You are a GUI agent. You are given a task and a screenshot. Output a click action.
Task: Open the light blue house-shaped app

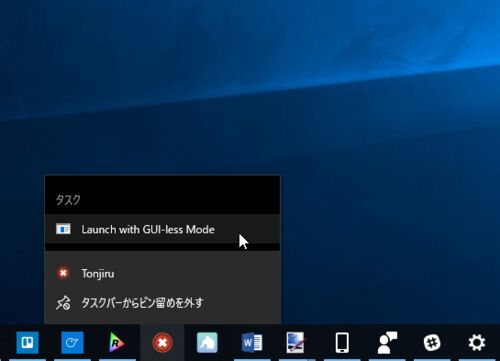click(207, 342)
